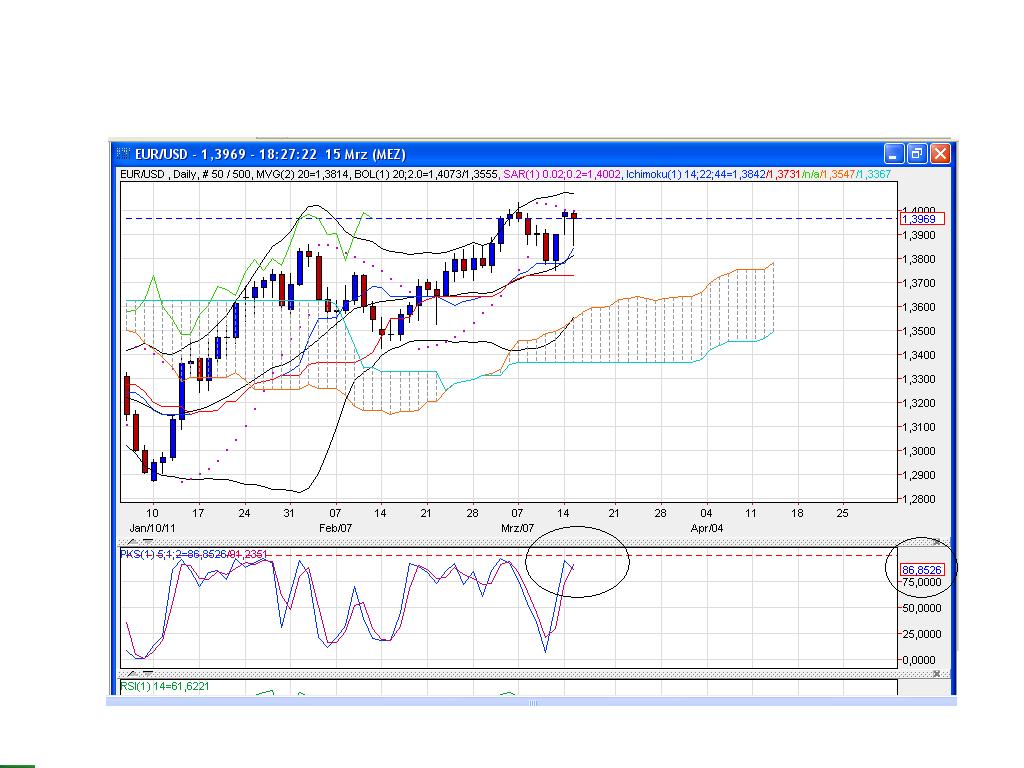This screenshot has height=768, width=1024.
Task: Click the circled value scale on right edge
Action: [x=922, y=567]
